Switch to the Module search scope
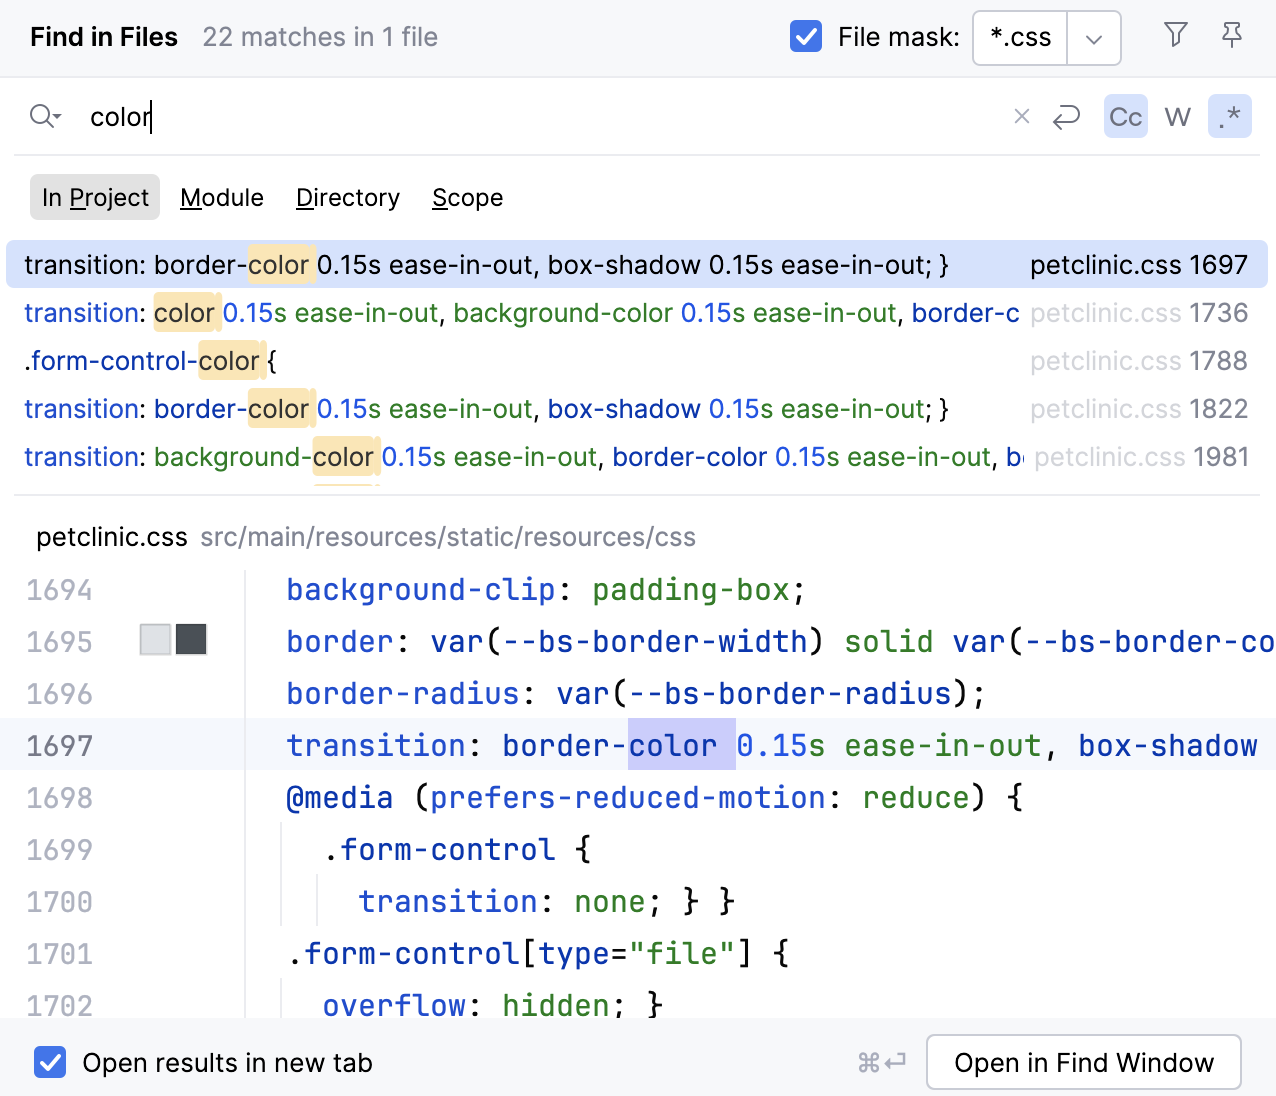 tap(221, 197)
